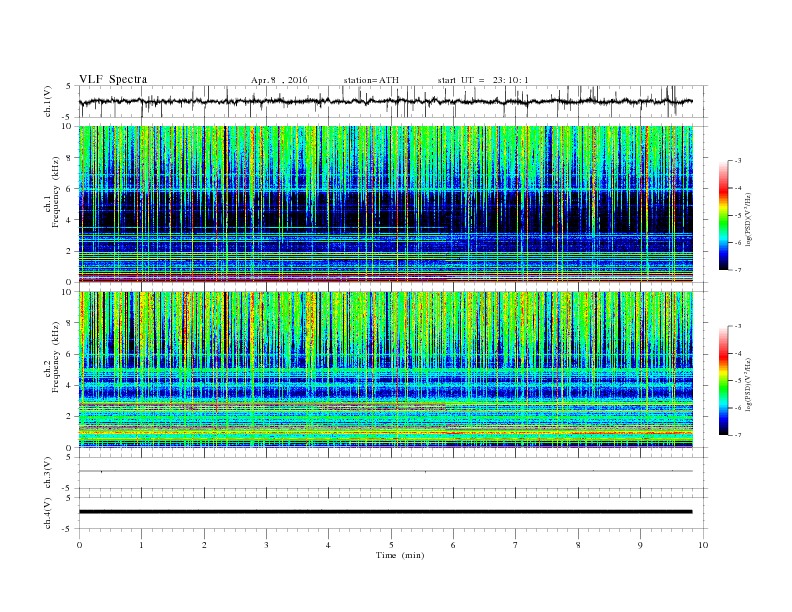This screenshot has width=792, height=612.
Task: Click the "0" tick on the time axis
Action: tap(79, 545)
